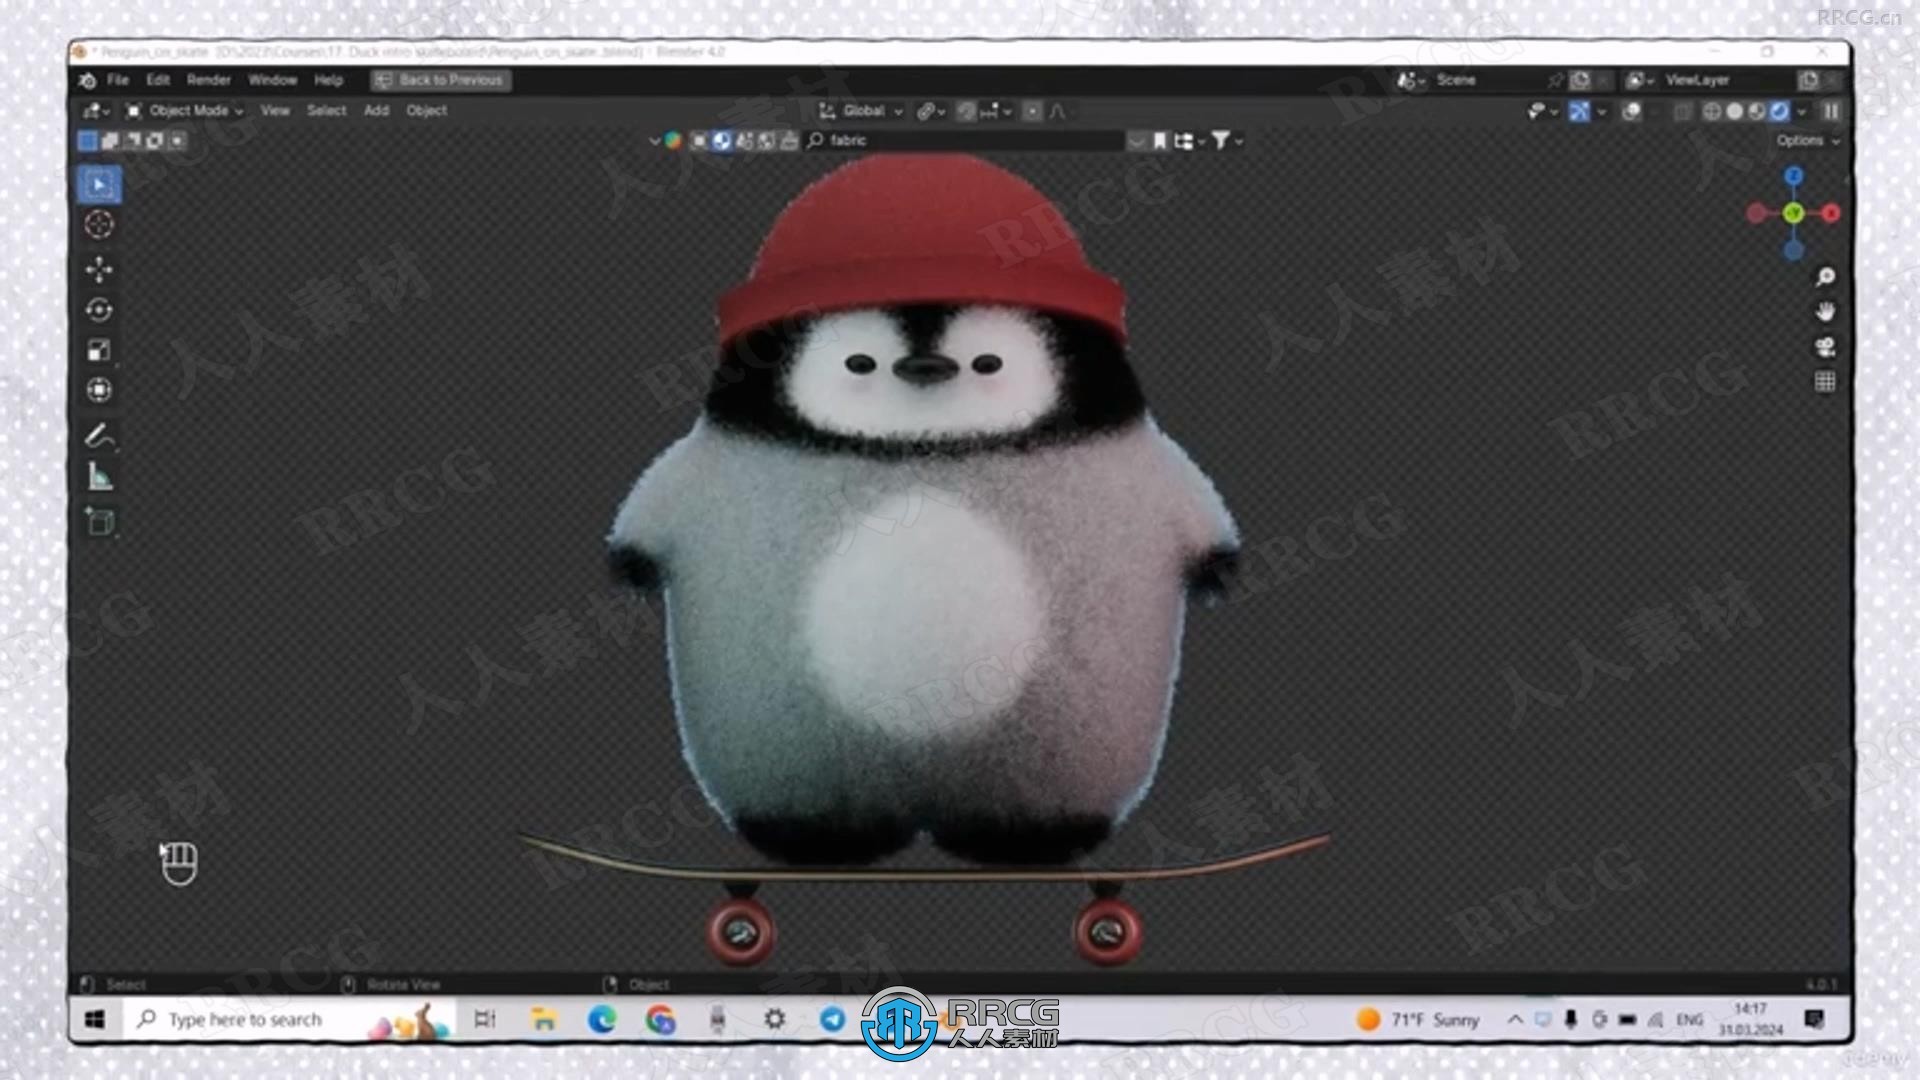Enable wireframe shading mode
This screenshot has width=1920, height=1080.
coord(1712,111)
